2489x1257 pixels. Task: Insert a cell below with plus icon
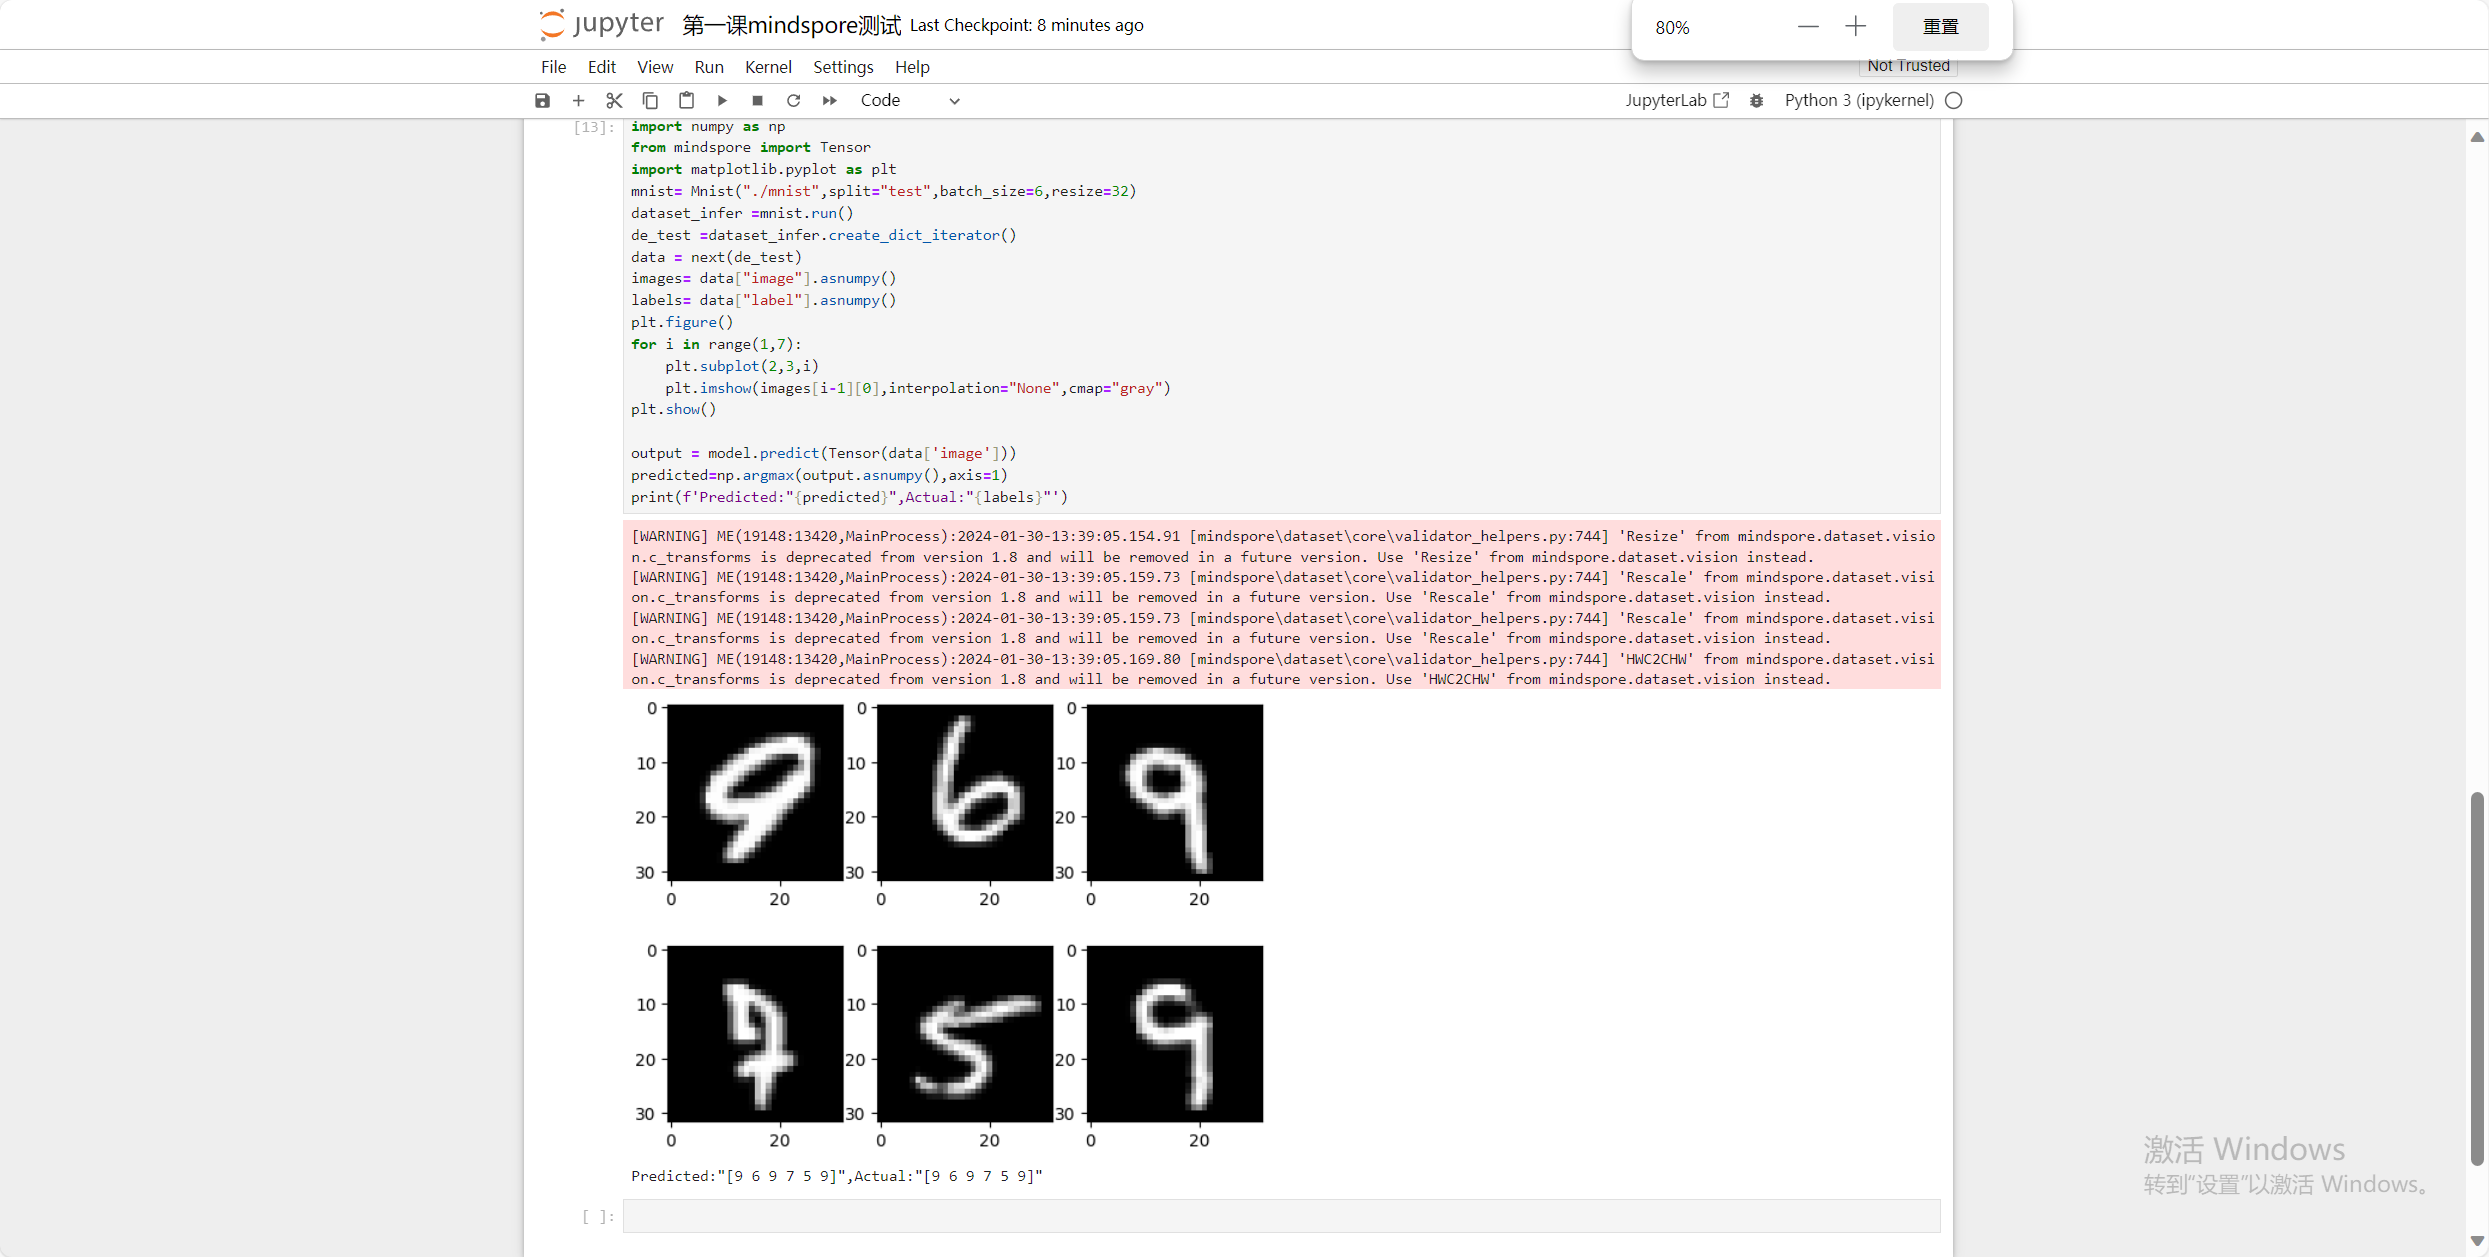point(578,100)
